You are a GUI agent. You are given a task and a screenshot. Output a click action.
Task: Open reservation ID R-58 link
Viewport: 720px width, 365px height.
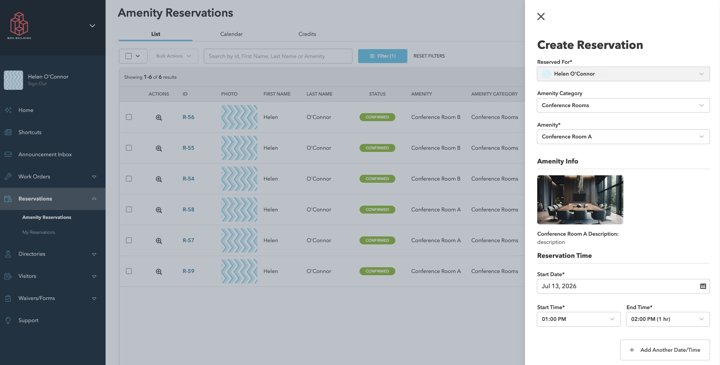pos(188,209)
